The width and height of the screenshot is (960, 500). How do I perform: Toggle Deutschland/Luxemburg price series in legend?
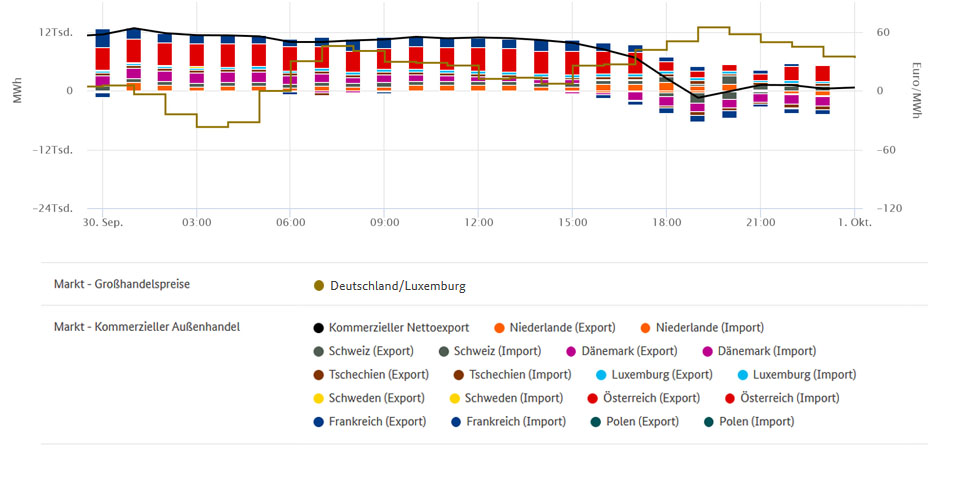point(389,286)
